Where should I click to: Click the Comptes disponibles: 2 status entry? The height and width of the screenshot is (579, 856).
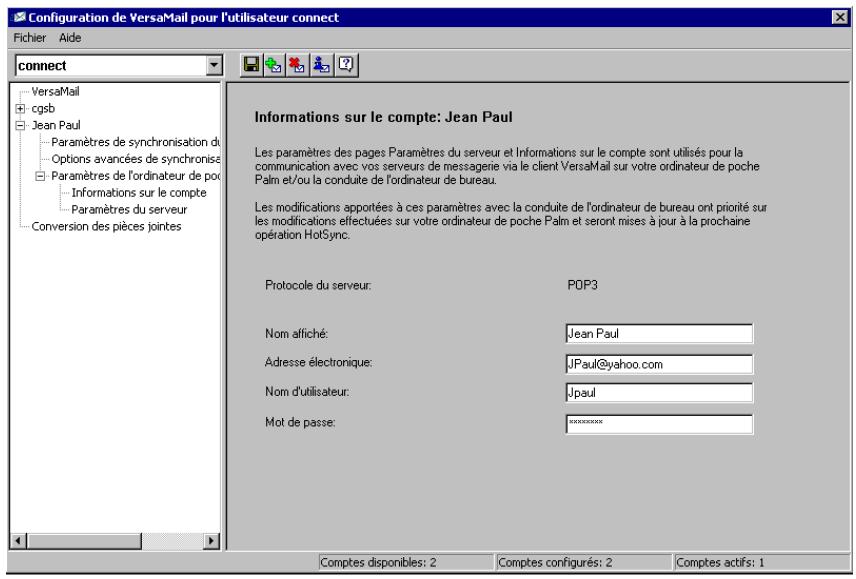click(x=406, y=562)
